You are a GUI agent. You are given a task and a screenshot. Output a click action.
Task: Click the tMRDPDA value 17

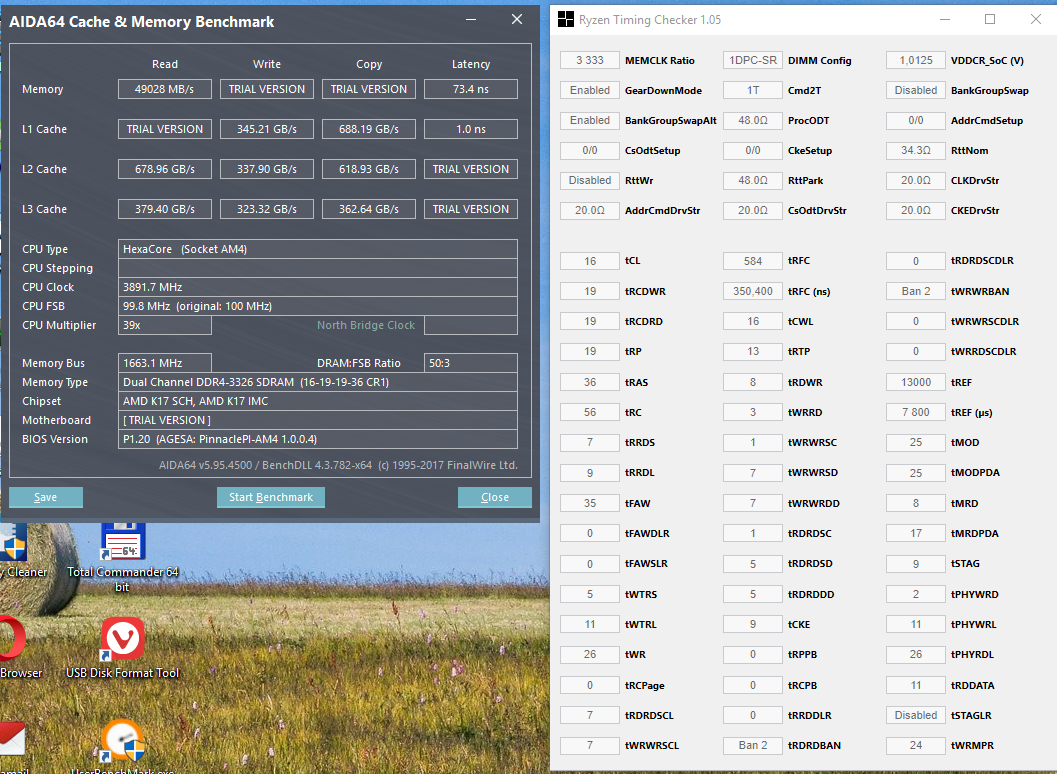pos(916,533)
